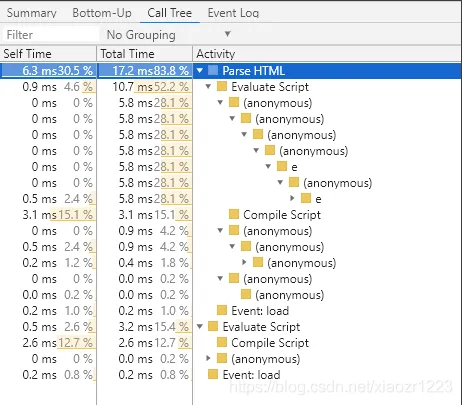Collapse the Parse HTML tree node
462x405 pixels.
click(200, 70)
